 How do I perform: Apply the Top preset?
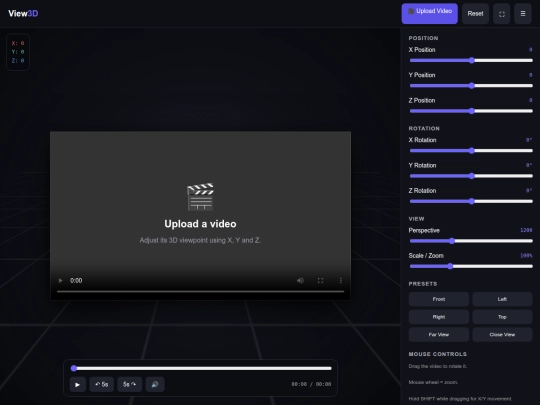tap(502, 317)
